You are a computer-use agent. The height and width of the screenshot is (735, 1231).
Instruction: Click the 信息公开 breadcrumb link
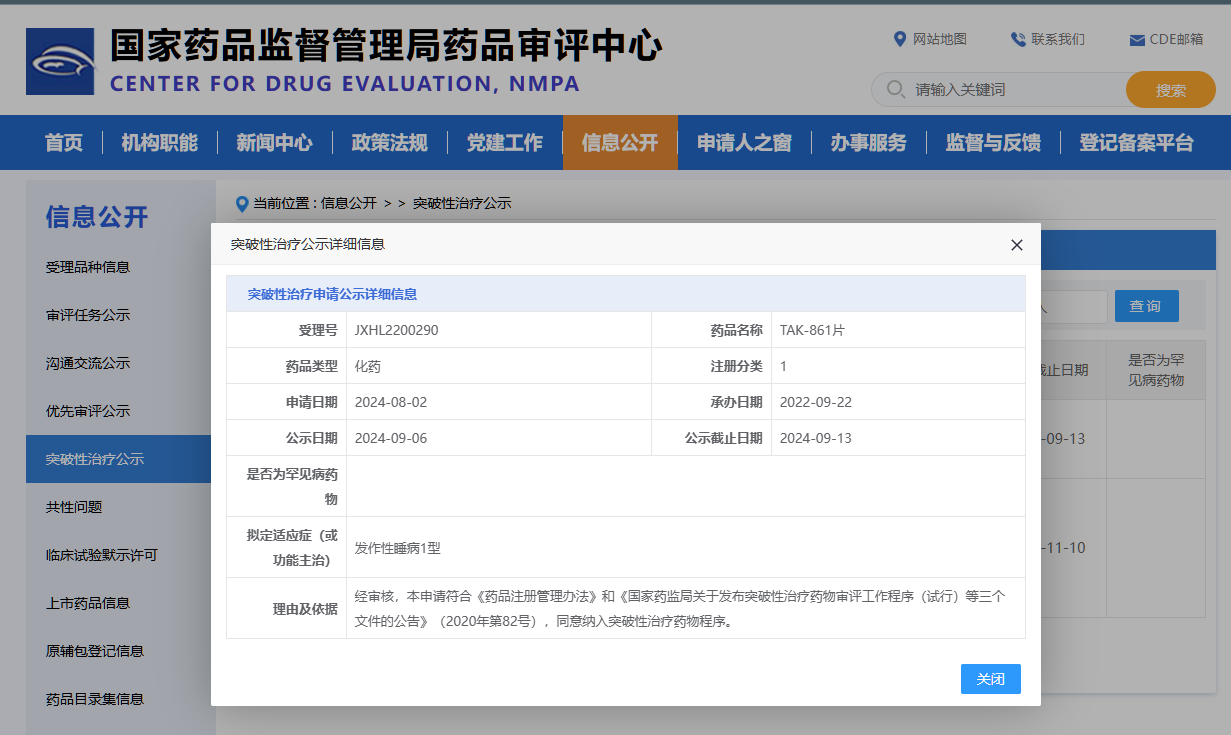tap(348, 203)
